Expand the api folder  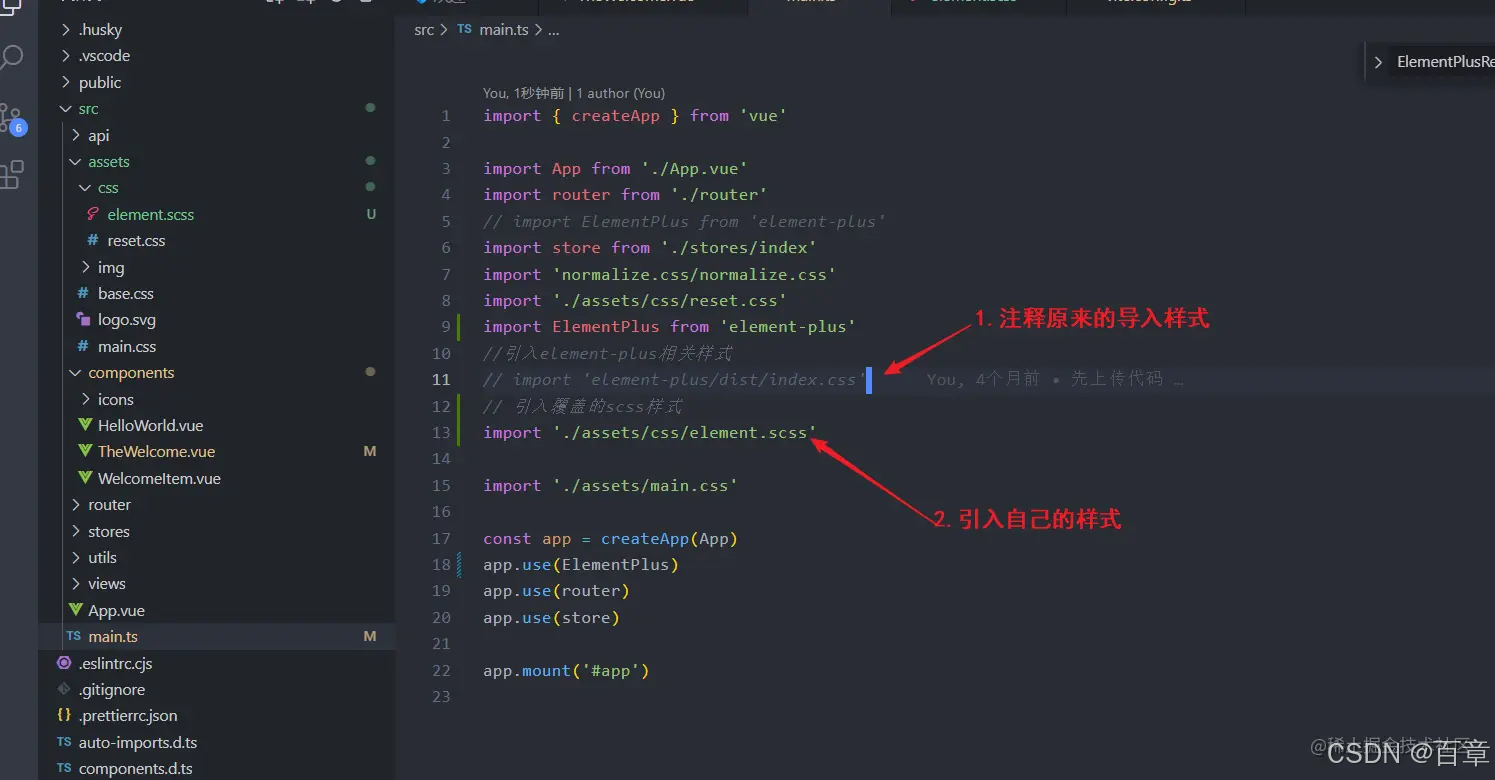pos(76,136)
